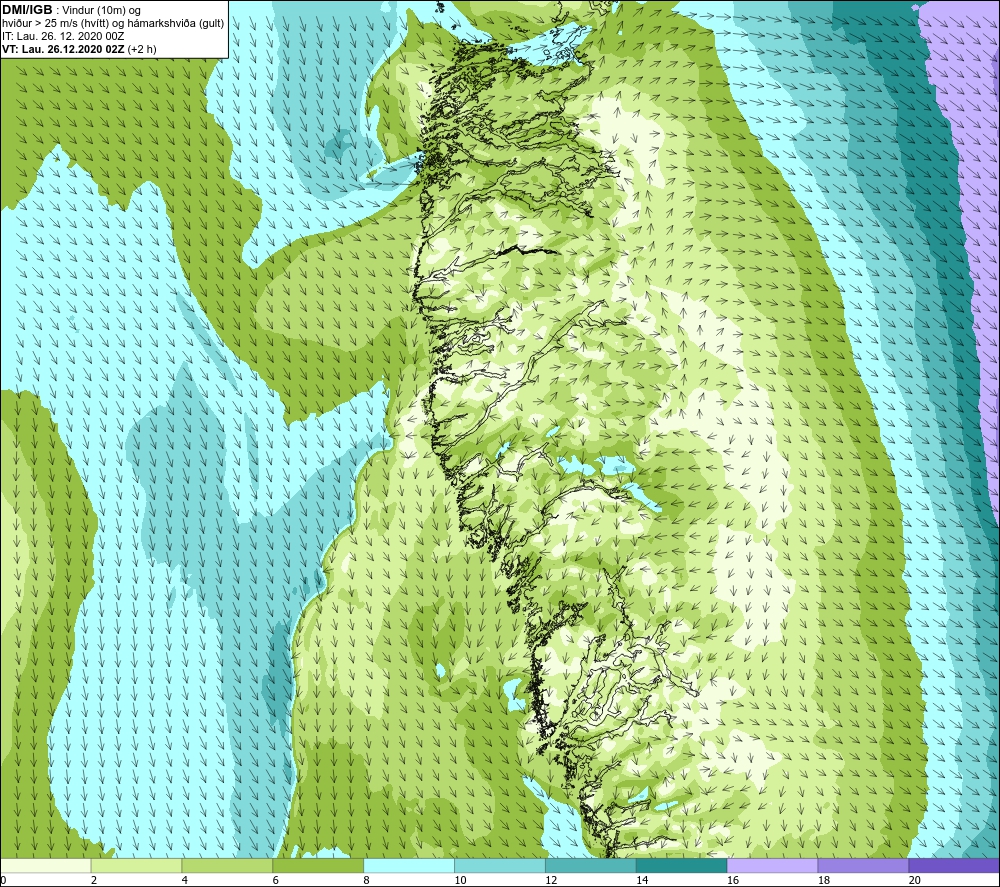
Task: Click the '0' scale label
Action: pos(4,880)
